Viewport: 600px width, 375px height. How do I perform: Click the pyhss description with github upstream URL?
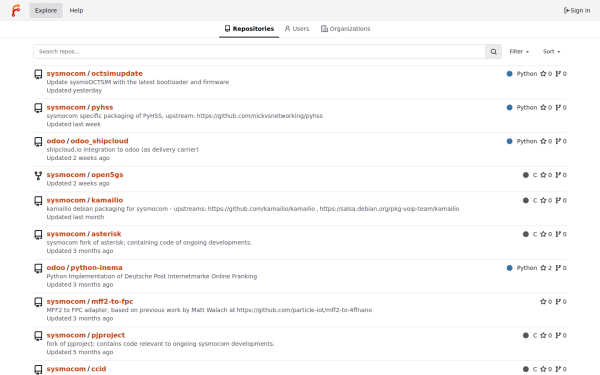coord(184,116)
